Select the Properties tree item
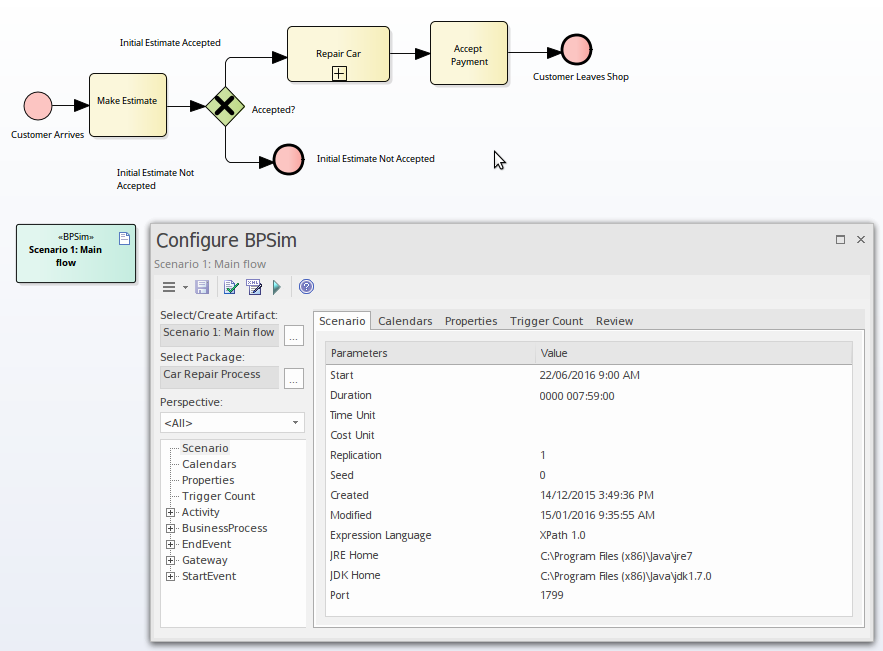 coord(207,480)
